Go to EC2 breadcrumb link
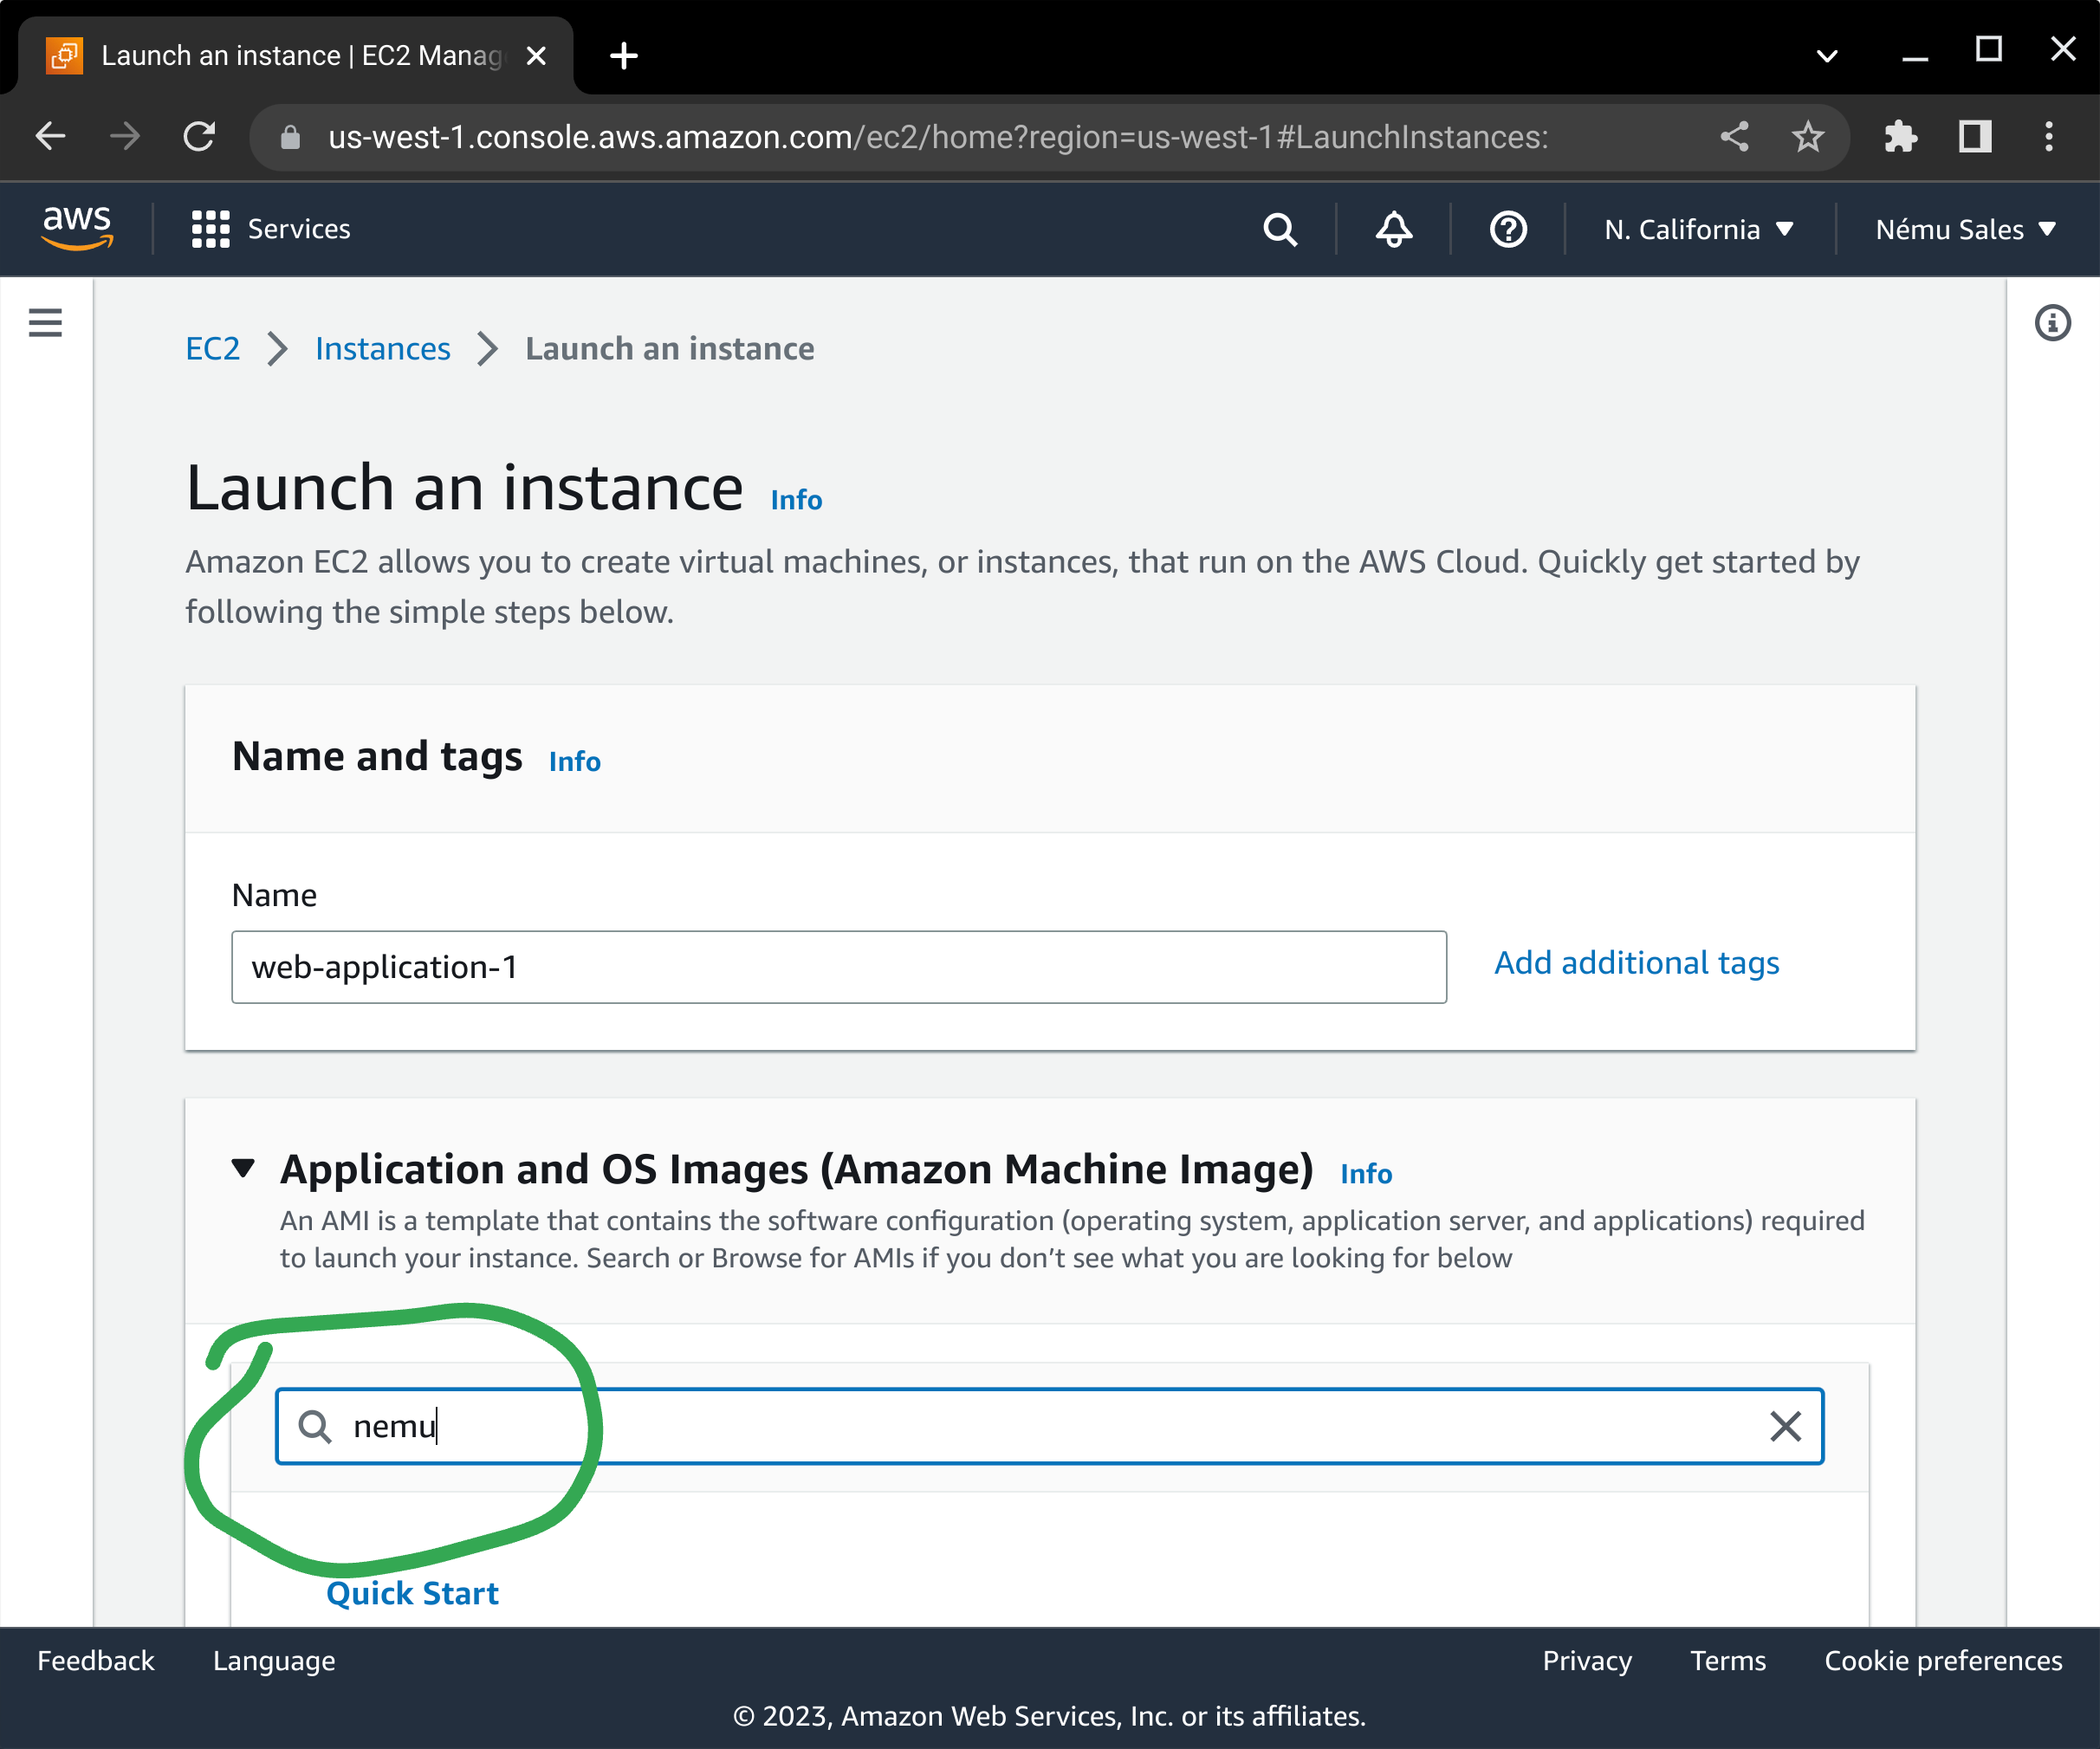This screenshot has width=2100, height=1749. pyautogui.click(x=213, y=349)
